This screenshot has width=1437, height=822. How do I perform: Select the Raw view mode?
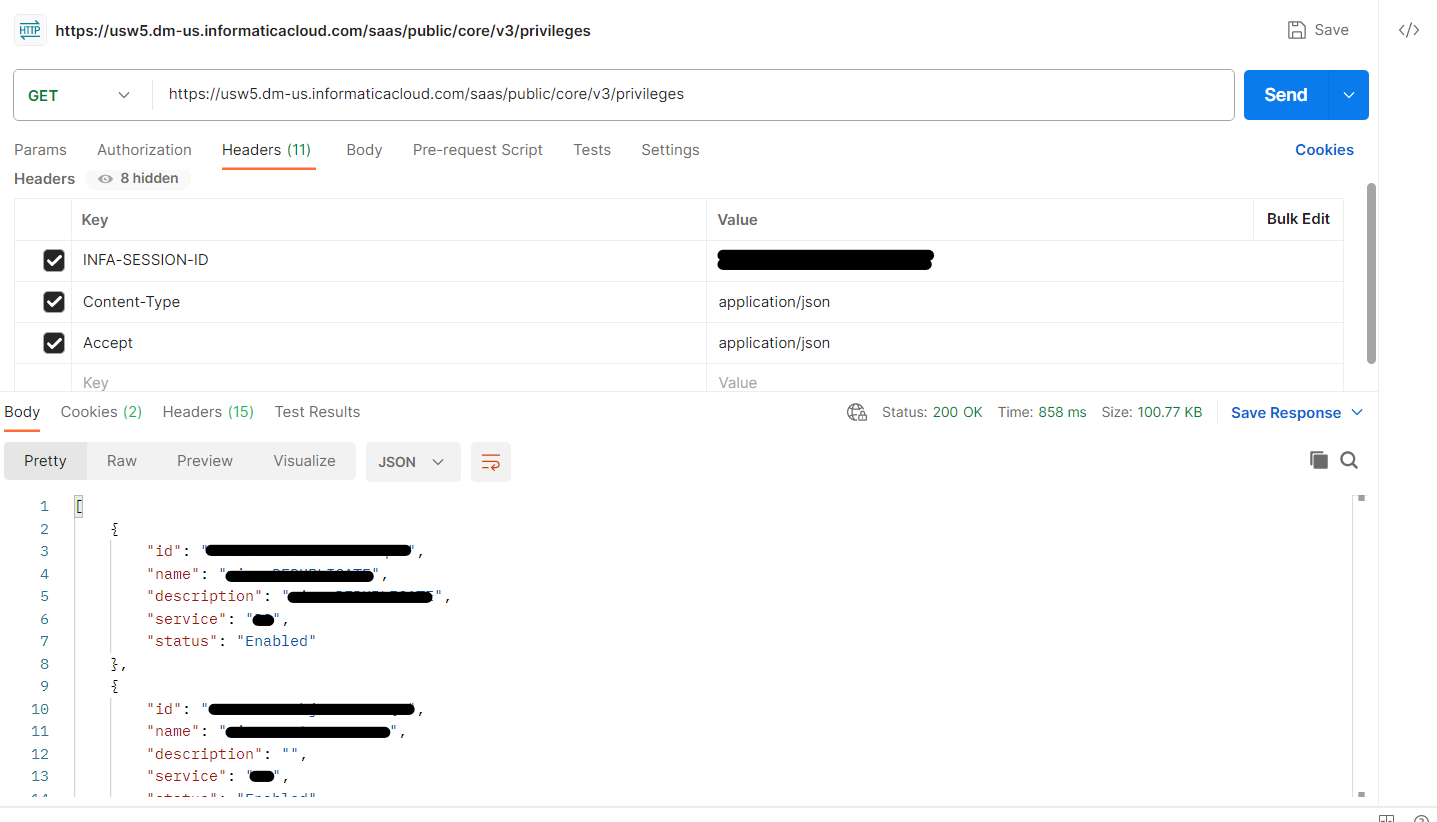pyautogui.click(x=122, y=461)
